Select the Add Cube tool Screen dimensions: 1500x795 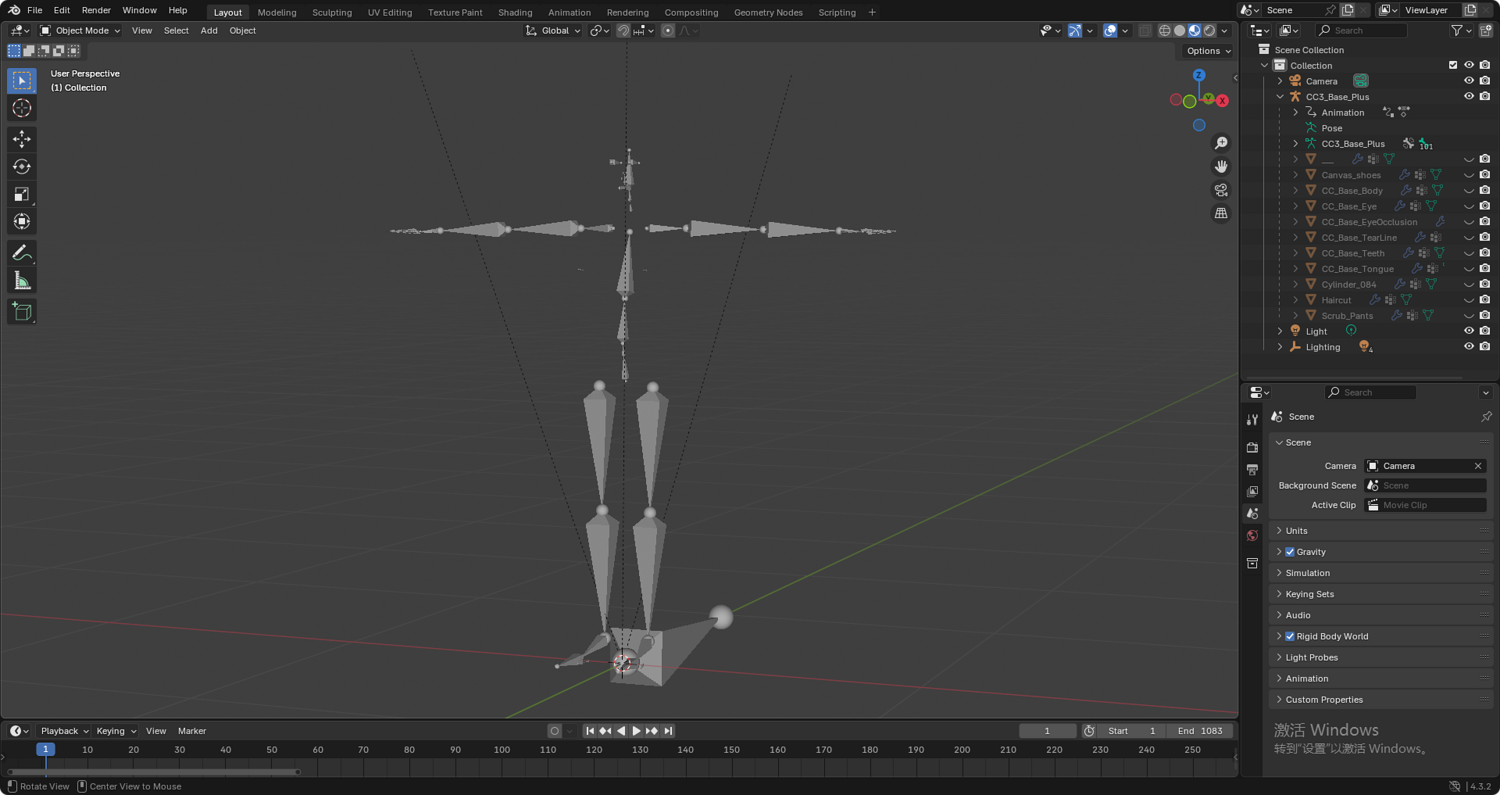pyautogui.click(x=22, y=312)
